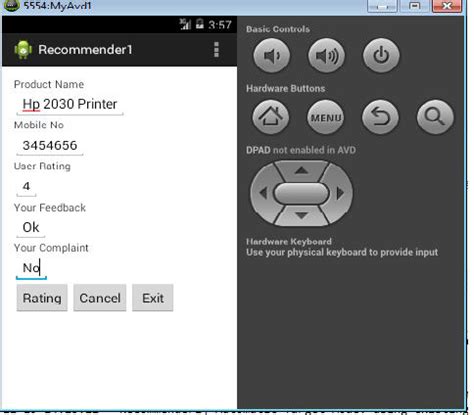Screen dimensions: 474x415
Task: Tap the Home hardware button
Action: click(270, 117)
